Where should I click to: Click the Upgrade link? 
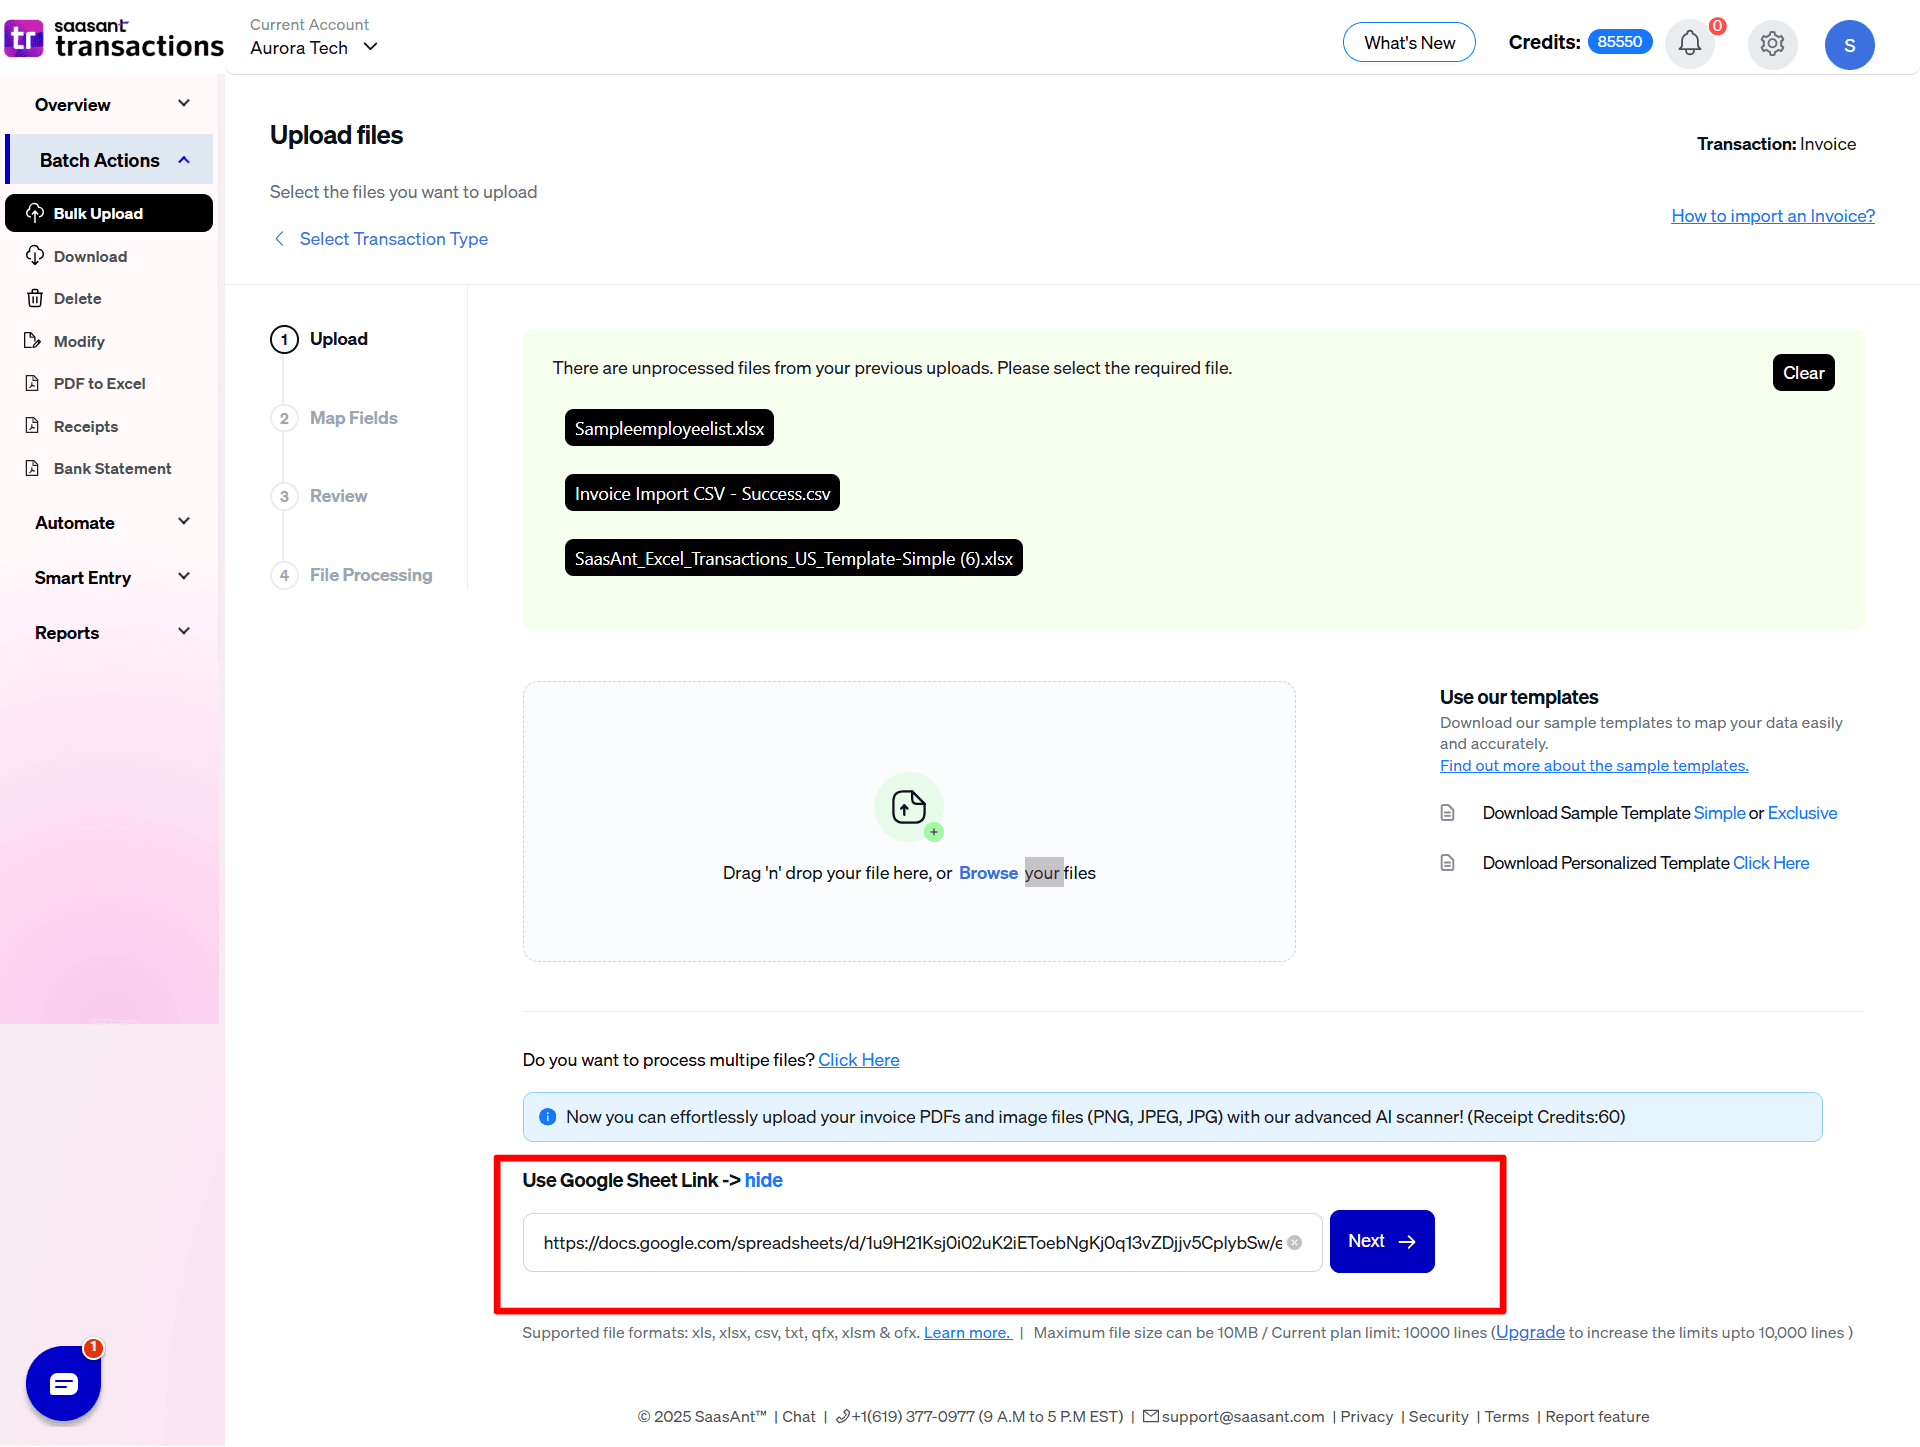[x=1530, y=1332]
